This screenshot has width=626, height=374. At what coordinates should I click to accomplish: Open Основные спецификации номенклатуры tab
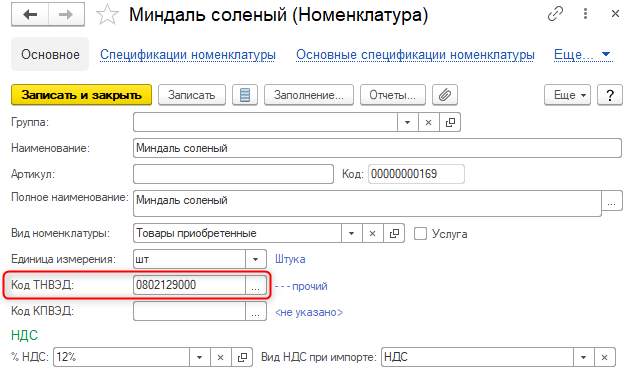tap(415, 55)
